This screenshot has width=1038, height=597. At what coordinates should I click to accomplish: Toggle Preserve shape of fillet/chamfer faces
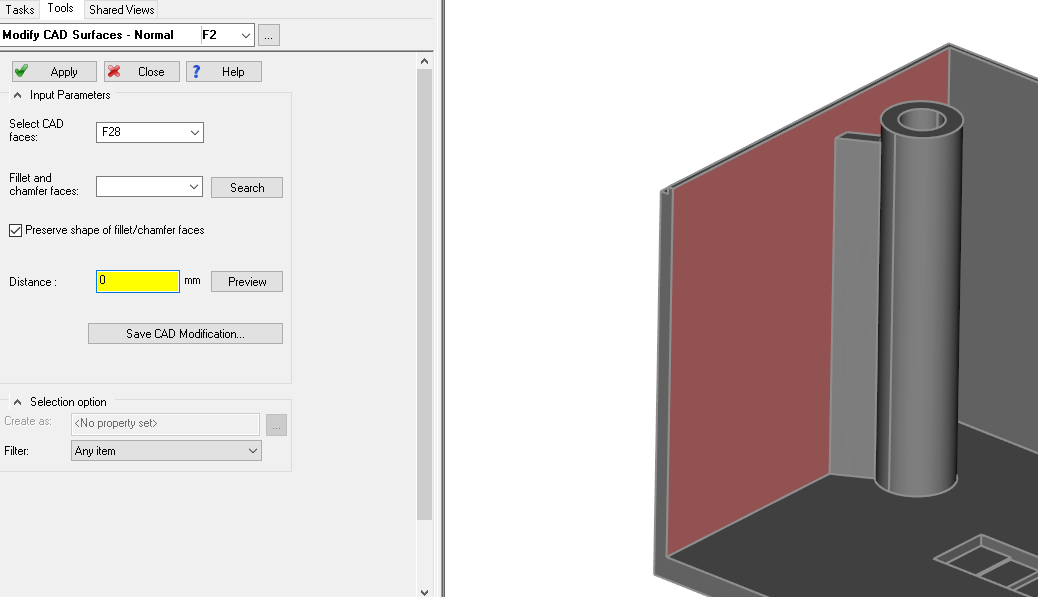point(15,230)
